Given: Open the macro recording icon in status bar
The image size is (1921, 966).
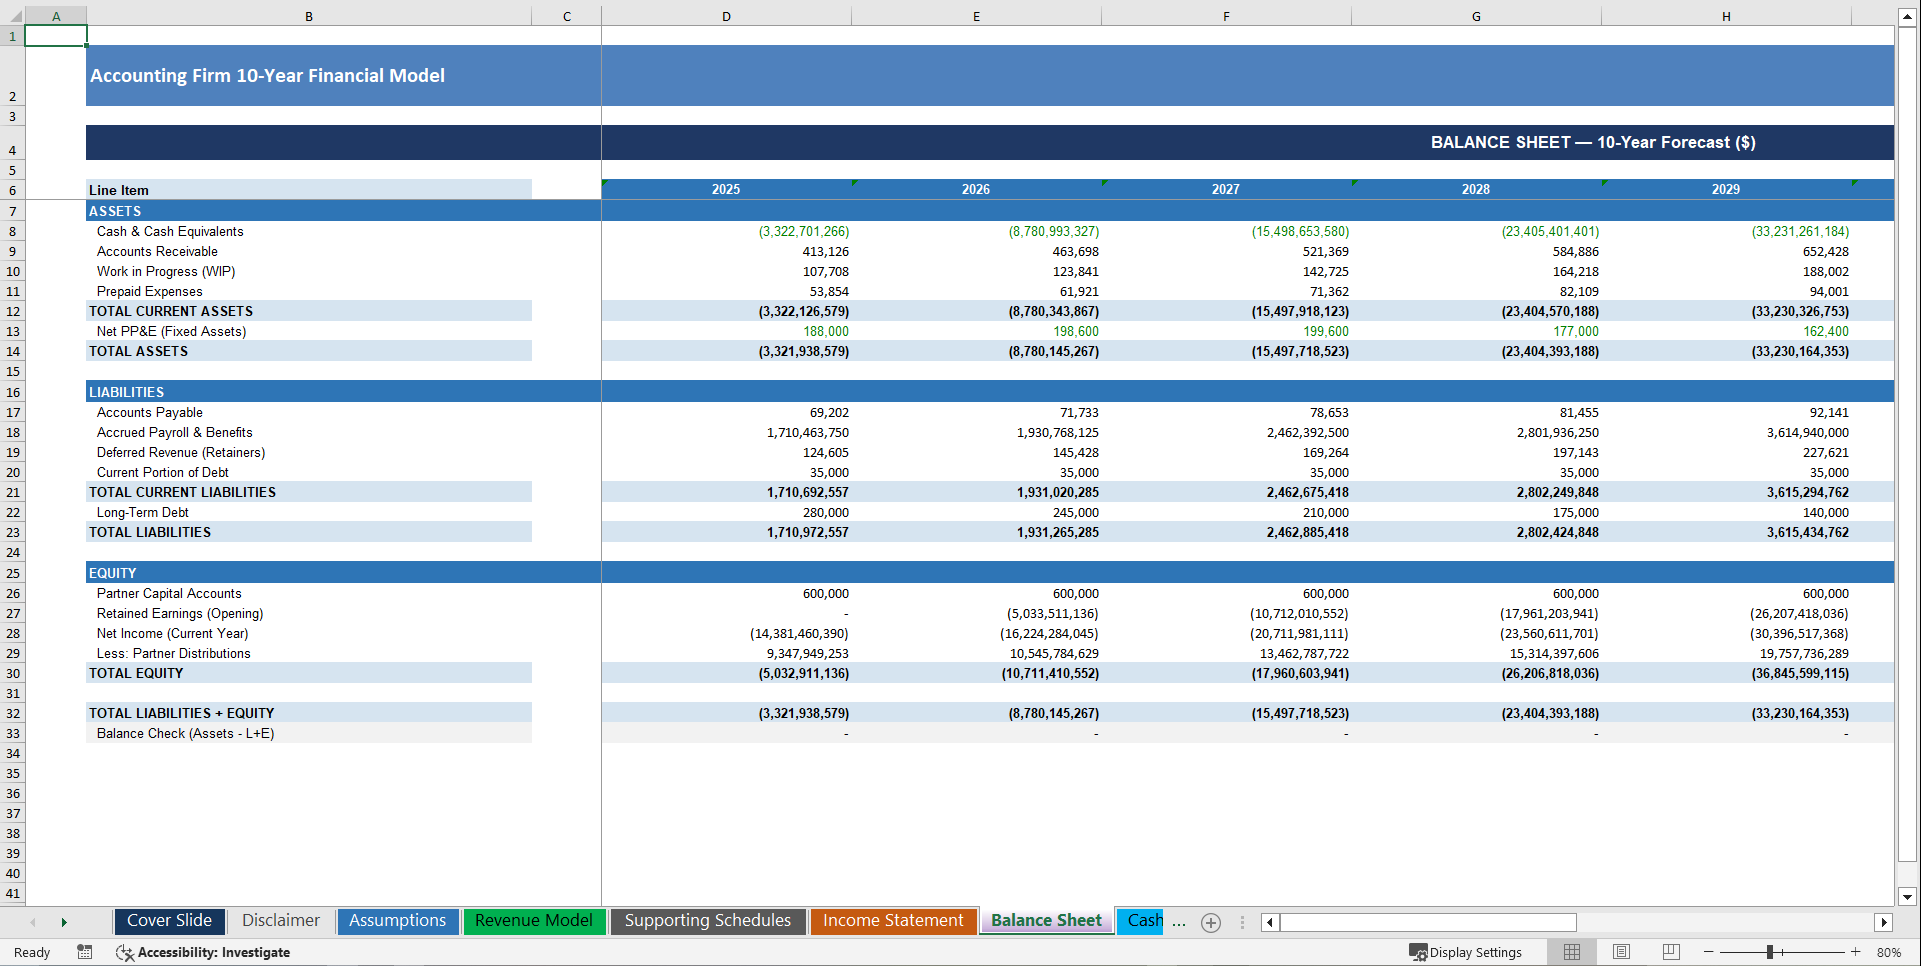Looking at the screenshot, I should pos(85,952).
